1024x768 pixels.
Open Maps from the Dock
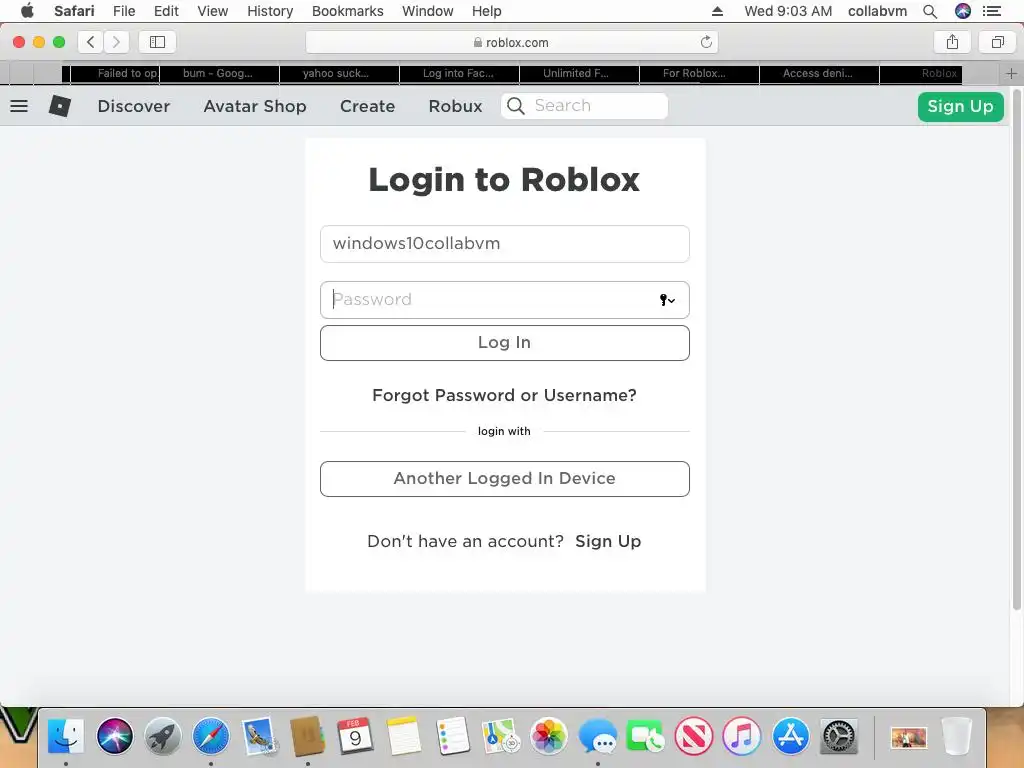tap(500, 736)
